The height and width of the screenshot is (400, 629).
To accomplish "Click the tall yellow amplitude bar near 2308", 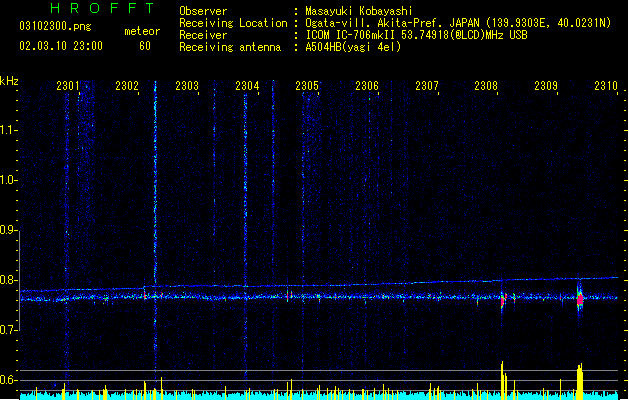I will click(x=503, y=380).
